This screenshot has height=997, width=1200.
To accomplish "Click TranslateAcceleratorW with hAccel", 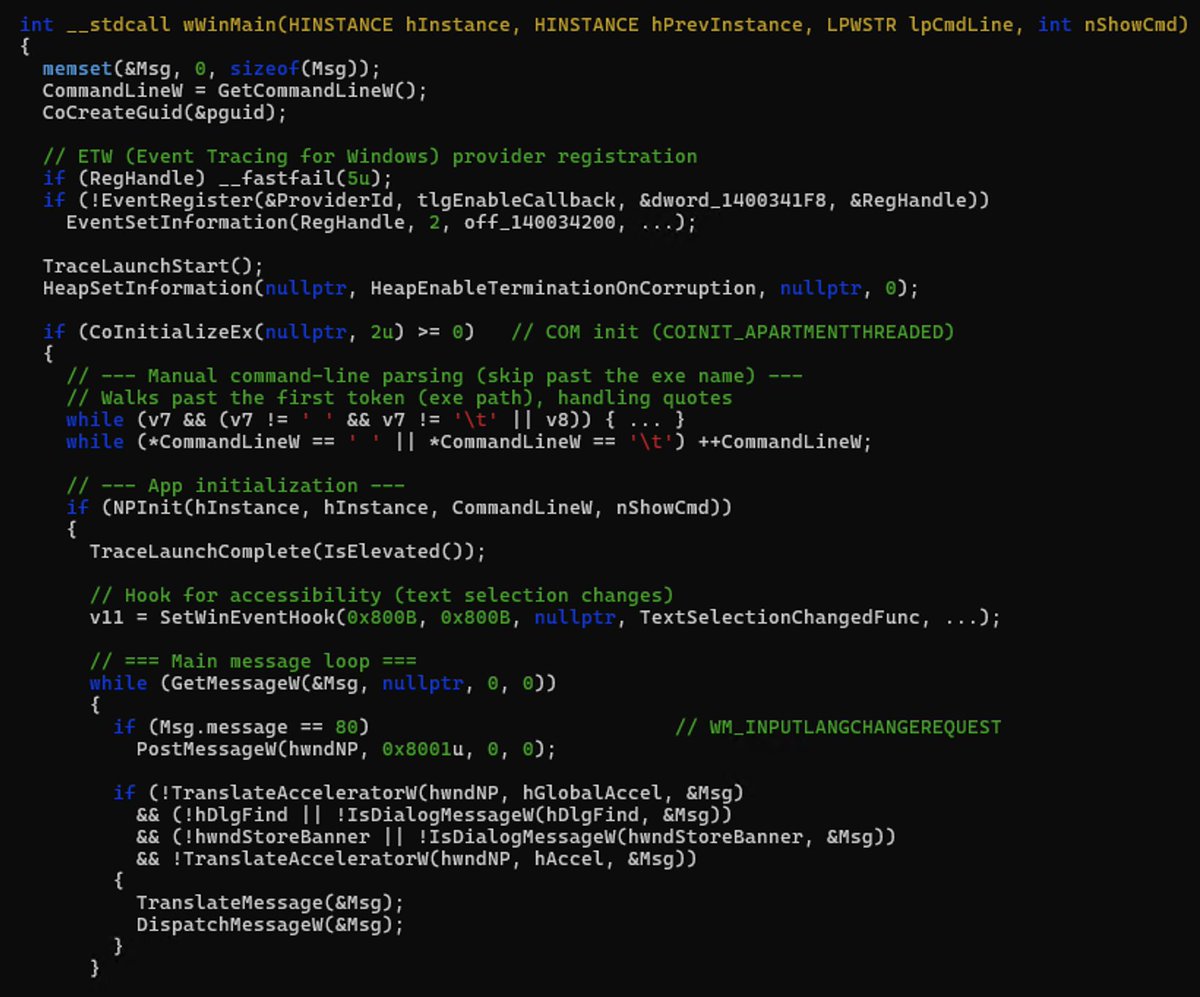I will [x=434, y=859].
